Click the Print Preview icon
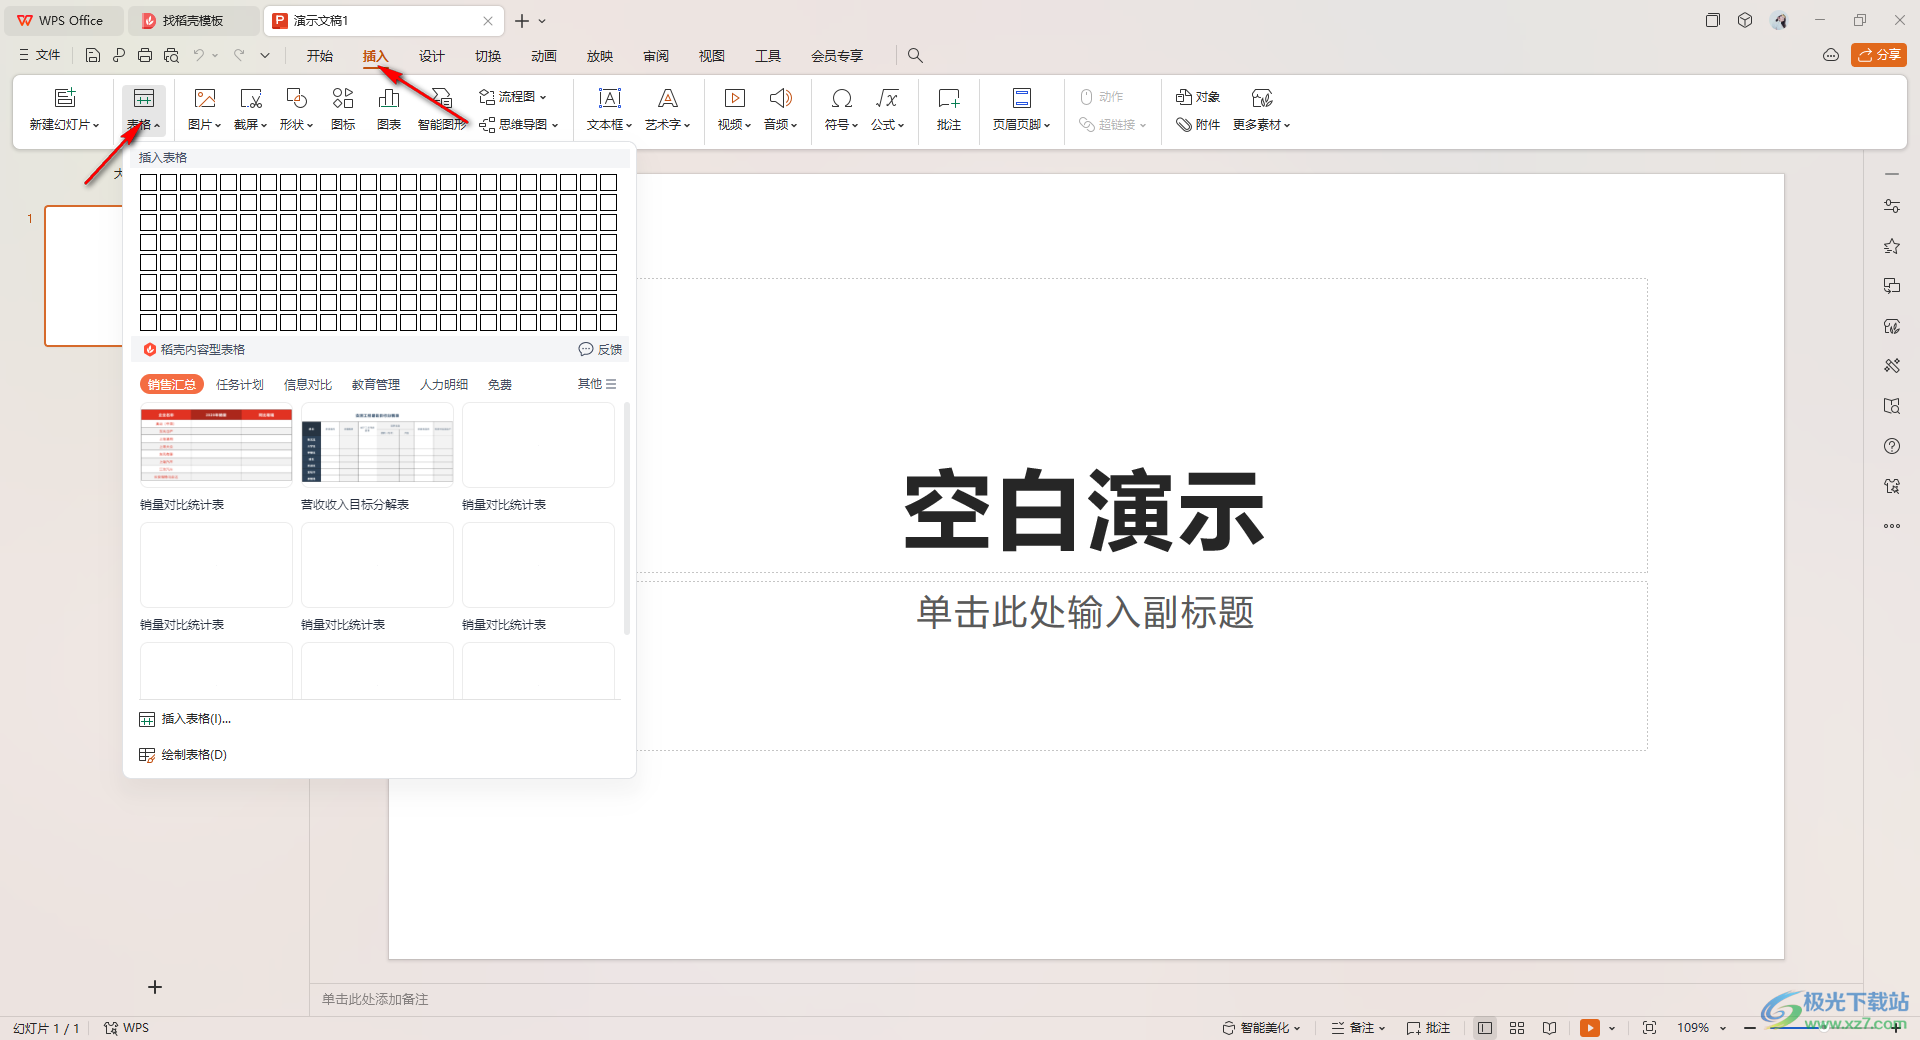The height and width of the screenshot is (1040, 1920). click(171, 56)
